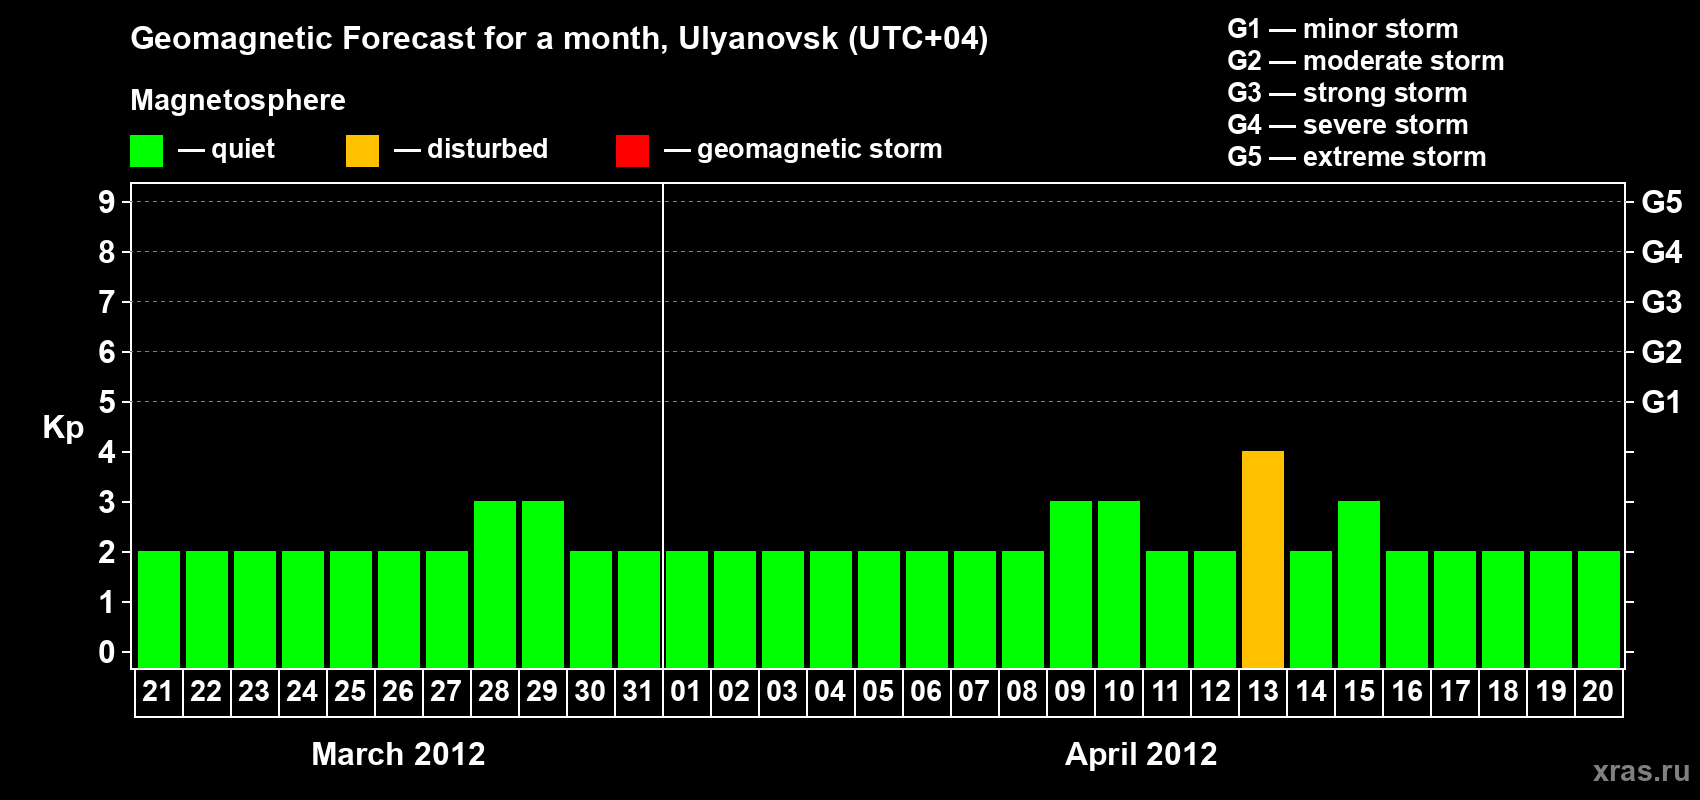Click the right axis label G3
Screen dimensions: 1700x800
tap(1661, 302)
